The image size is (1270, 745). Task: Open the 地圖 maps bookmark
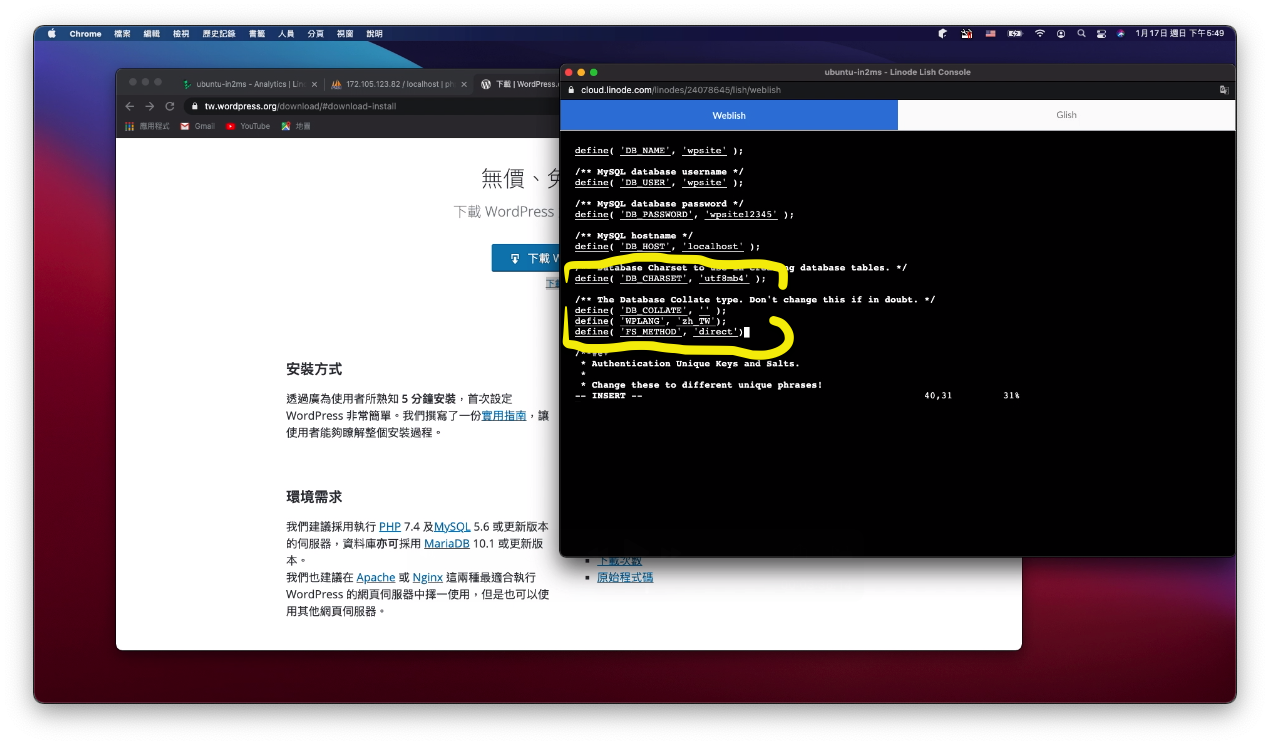pos(296,126)
